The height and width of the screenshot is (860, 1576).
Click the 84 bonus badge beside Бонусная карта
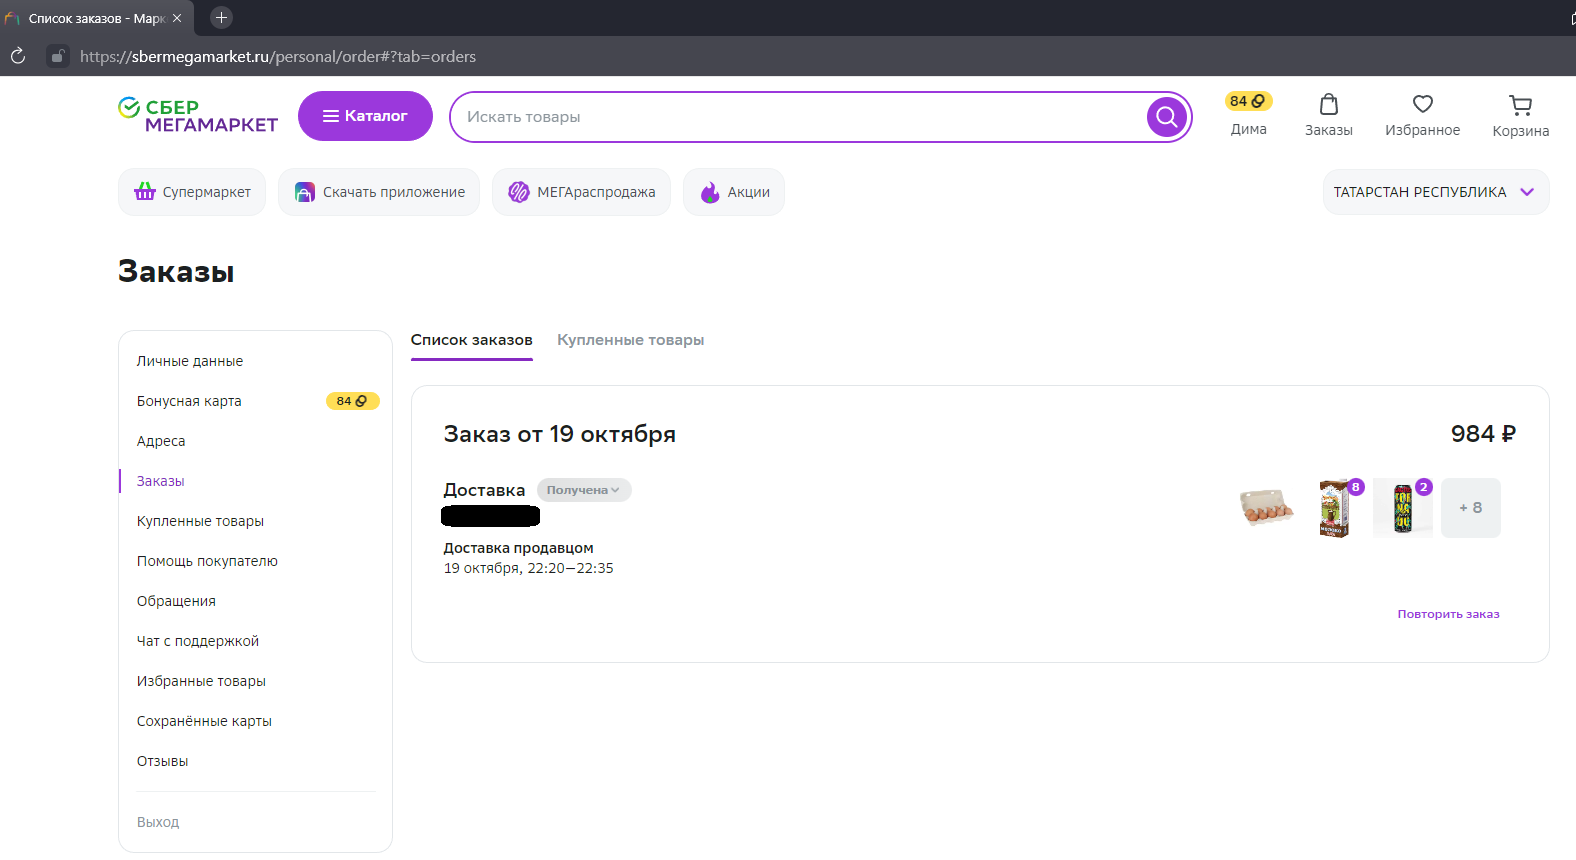tap(352, 401)
